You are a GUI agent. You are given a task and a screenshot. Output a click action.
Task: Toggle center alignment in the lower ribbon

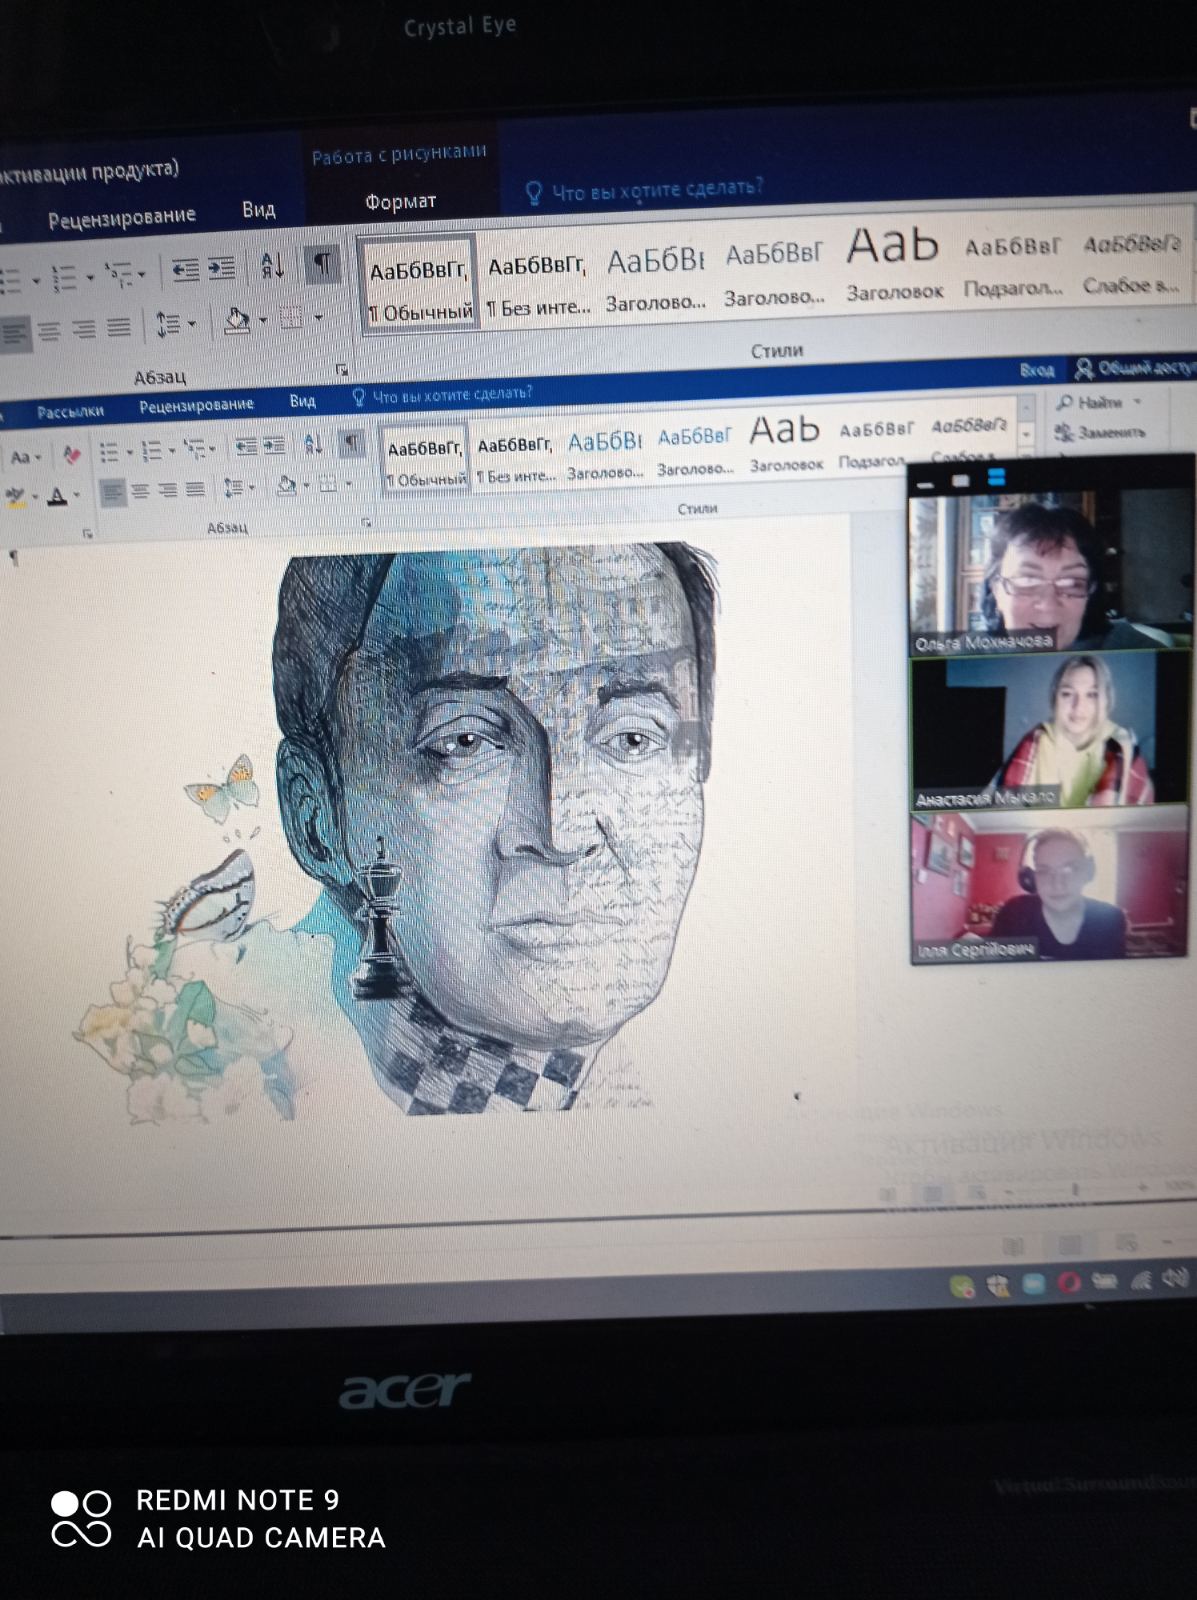point(140,492)
